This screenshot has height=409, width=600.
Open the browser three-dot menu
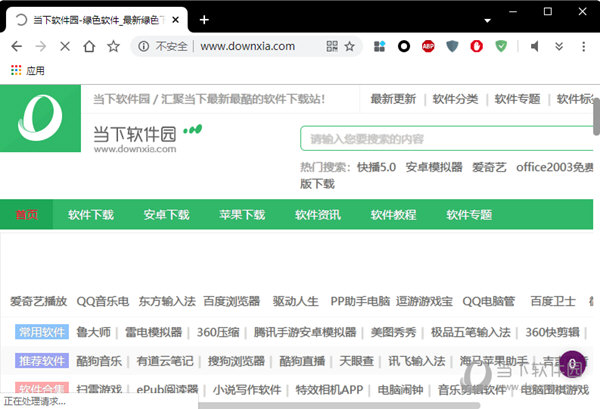pos(584,47)
